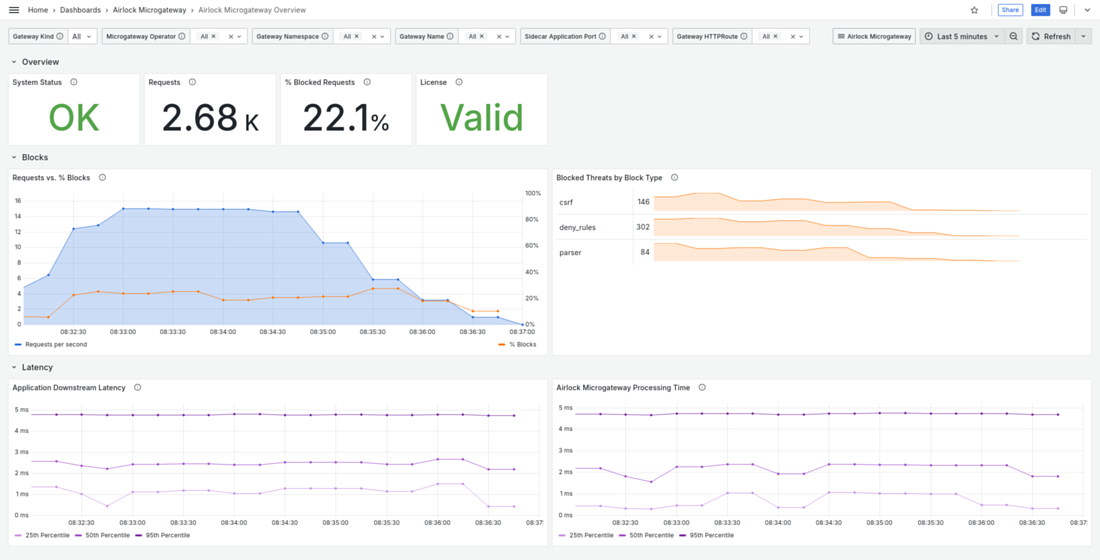Go to Dashboards breadcrumb

[x=80, y=10]
